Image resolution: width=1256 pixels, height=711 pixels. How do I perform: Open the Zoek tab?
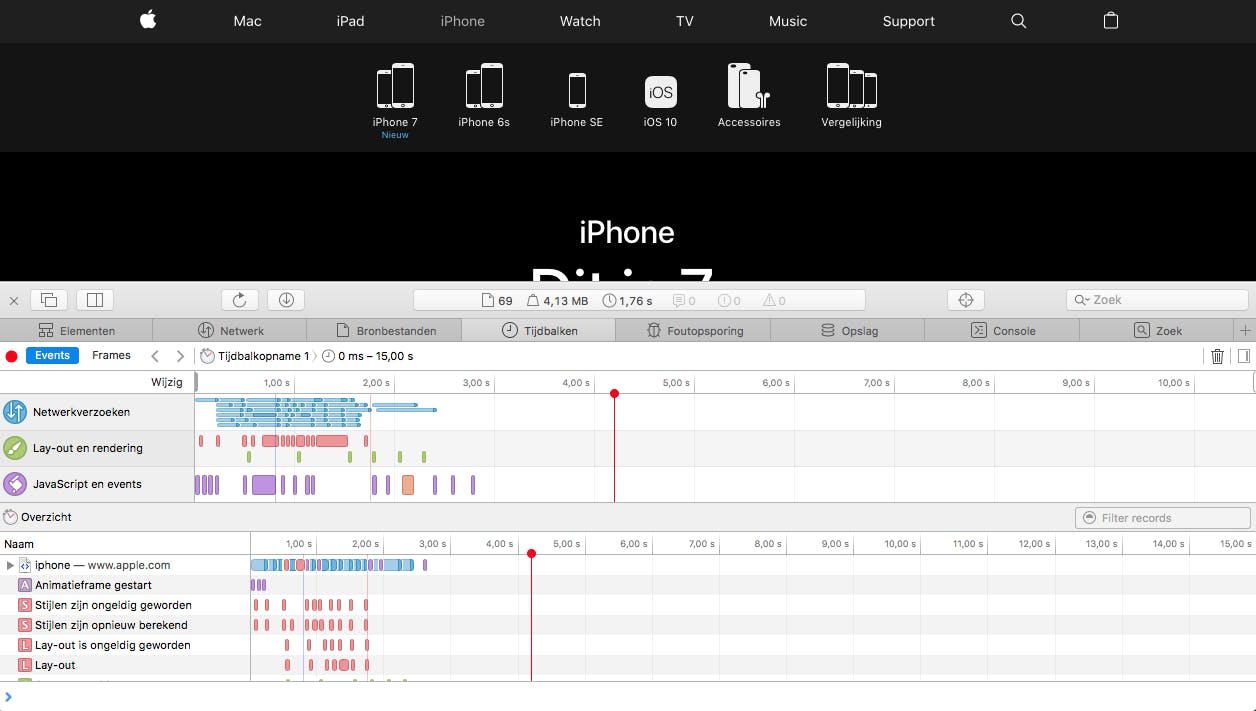(x=1157, y=330)
